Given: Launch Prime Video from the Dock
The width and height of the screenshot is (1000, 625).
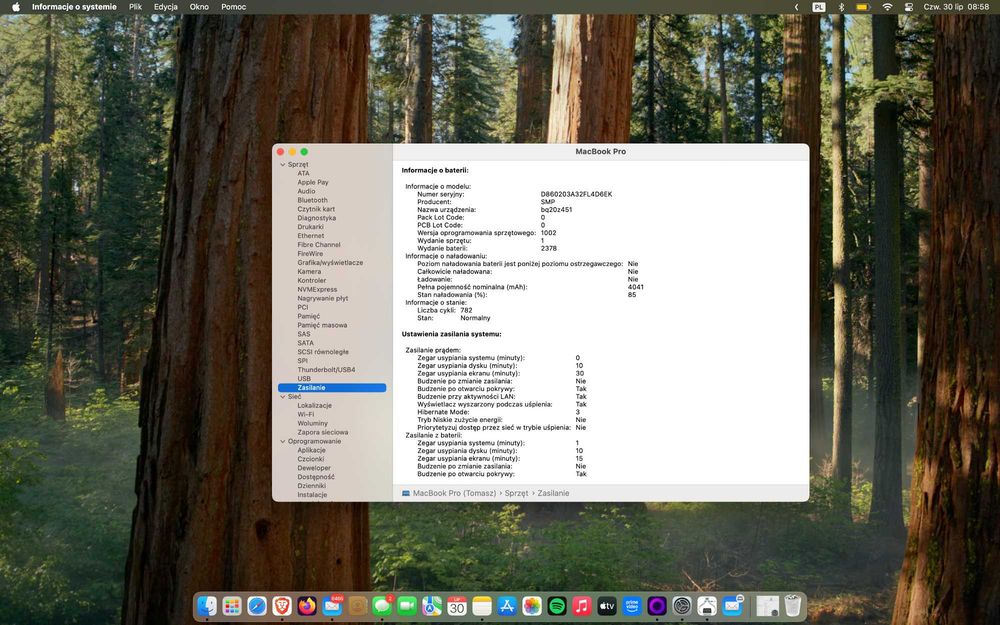Looking at the screenshot, I should pyautogui.click(x=632, y=606).
